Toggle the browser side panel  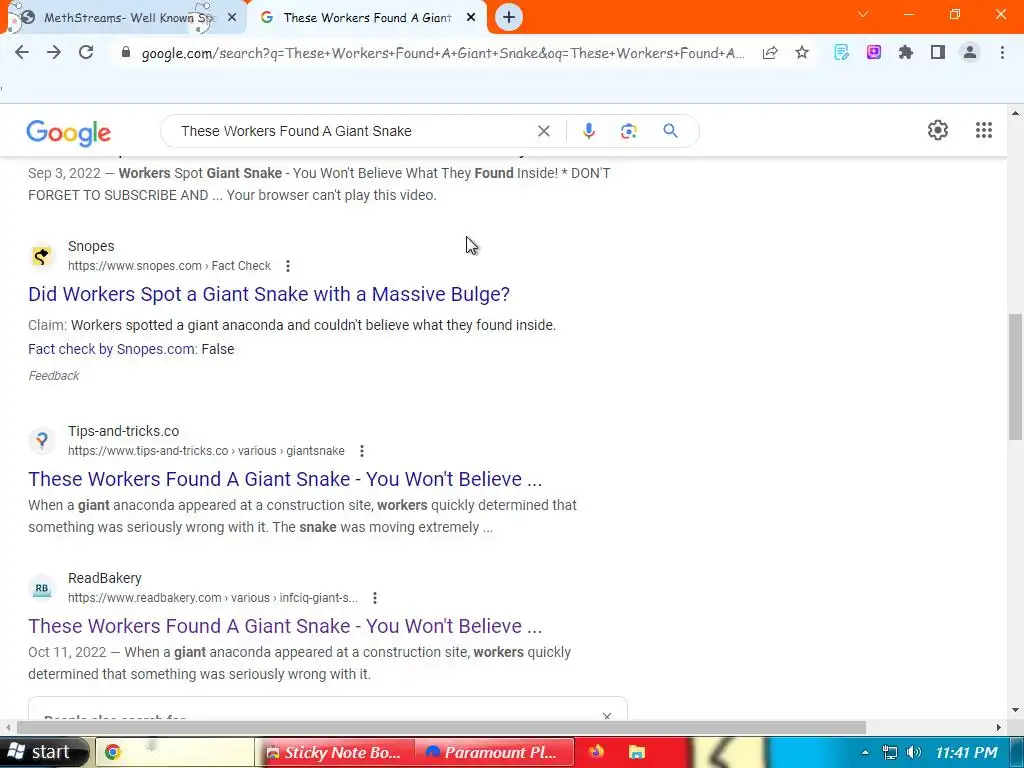938,52
